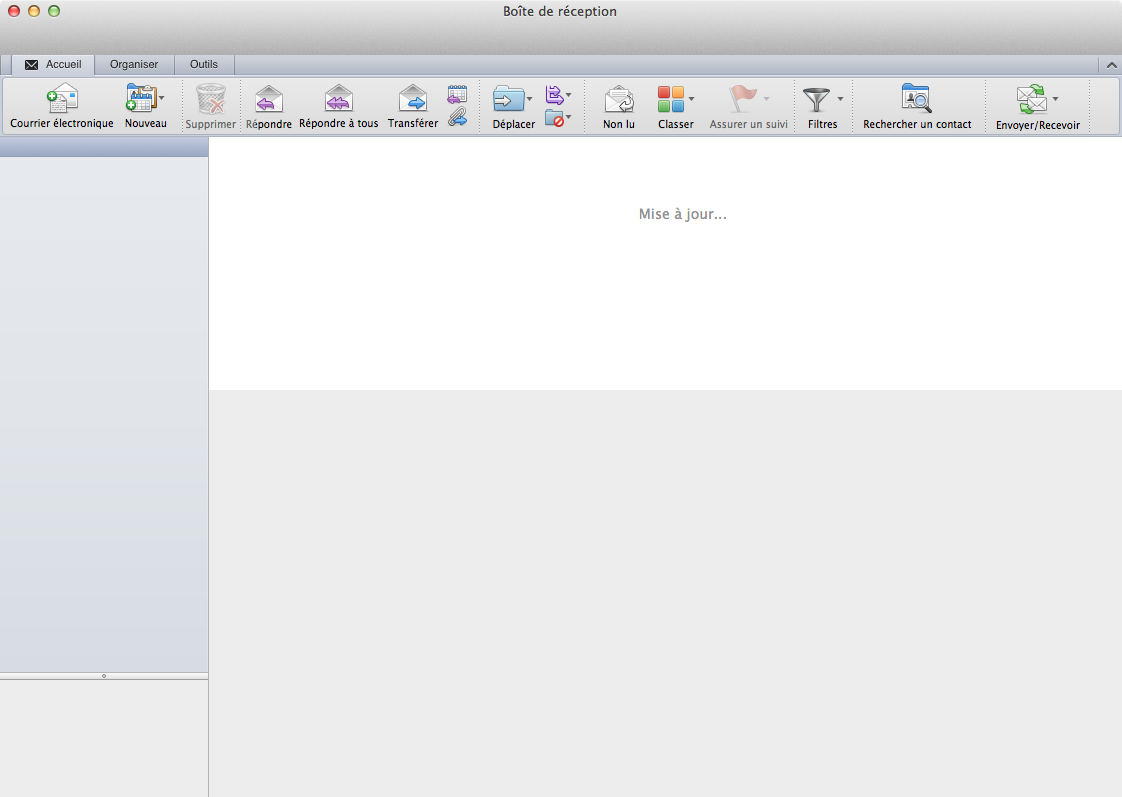Expand the Envoyer/Recevoir dropdown arrow
The height and width of the screenshot is (797, 1122).
click(x=1055, y=99)
